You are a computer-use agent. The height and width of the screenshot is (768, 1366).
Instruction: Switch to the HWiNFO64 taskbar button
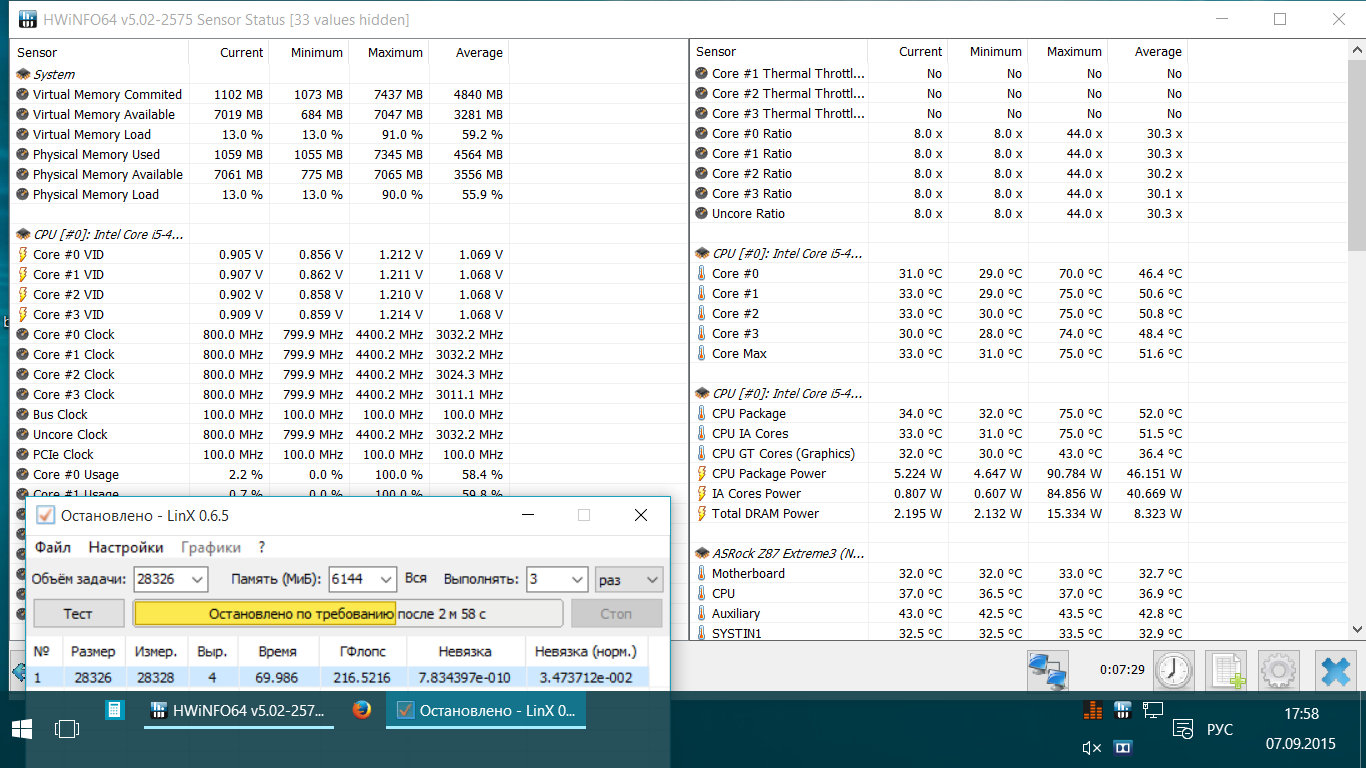[239, 710]
